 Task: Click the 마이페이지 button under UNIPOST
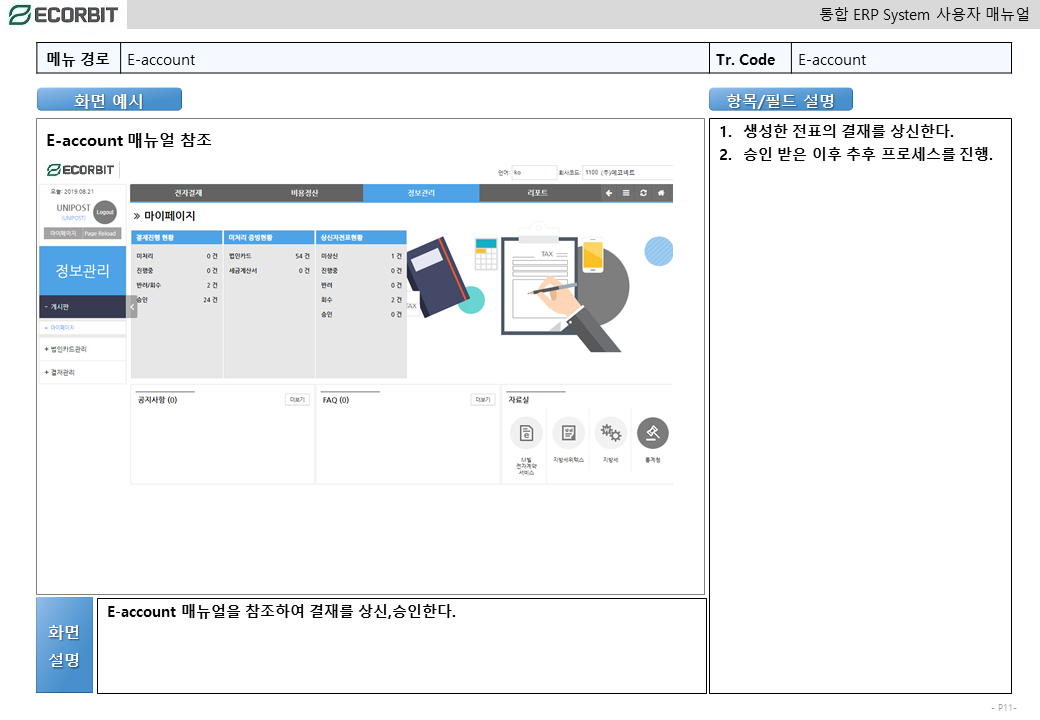63,233
